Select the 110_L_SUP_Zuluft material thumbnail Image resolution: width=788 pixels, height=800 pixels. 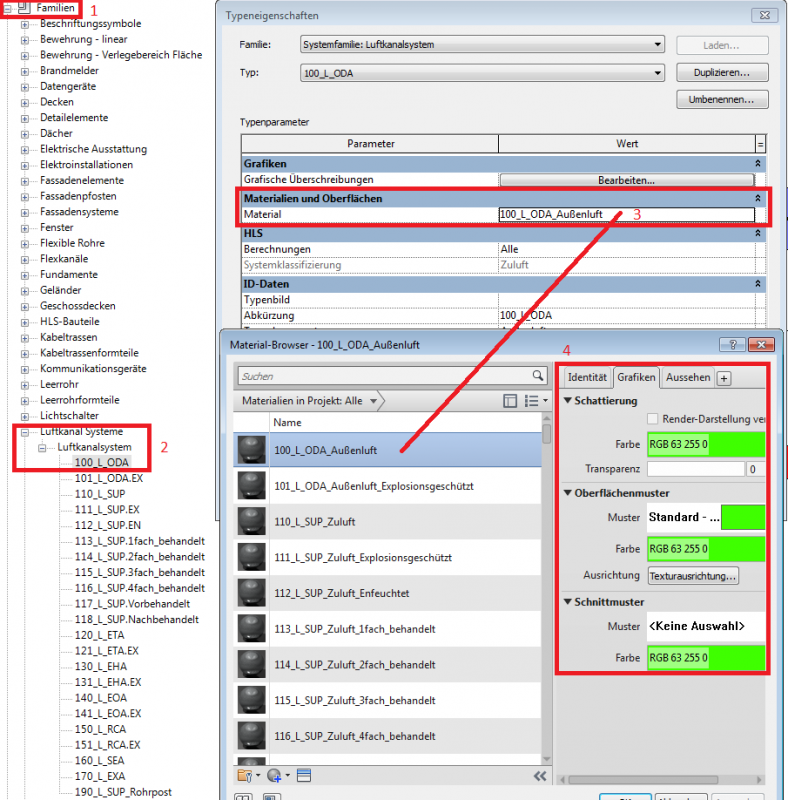[252, 522]
